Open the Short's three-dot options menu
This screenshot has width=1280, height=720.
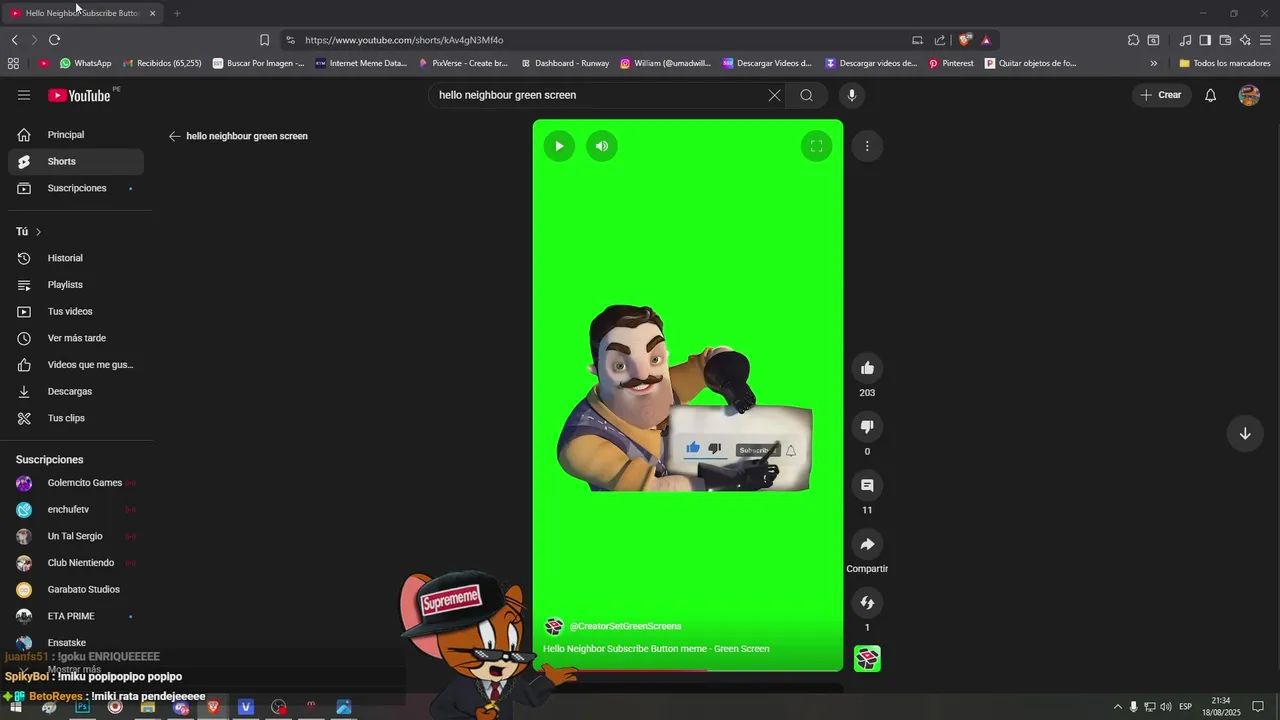[867, 146]
